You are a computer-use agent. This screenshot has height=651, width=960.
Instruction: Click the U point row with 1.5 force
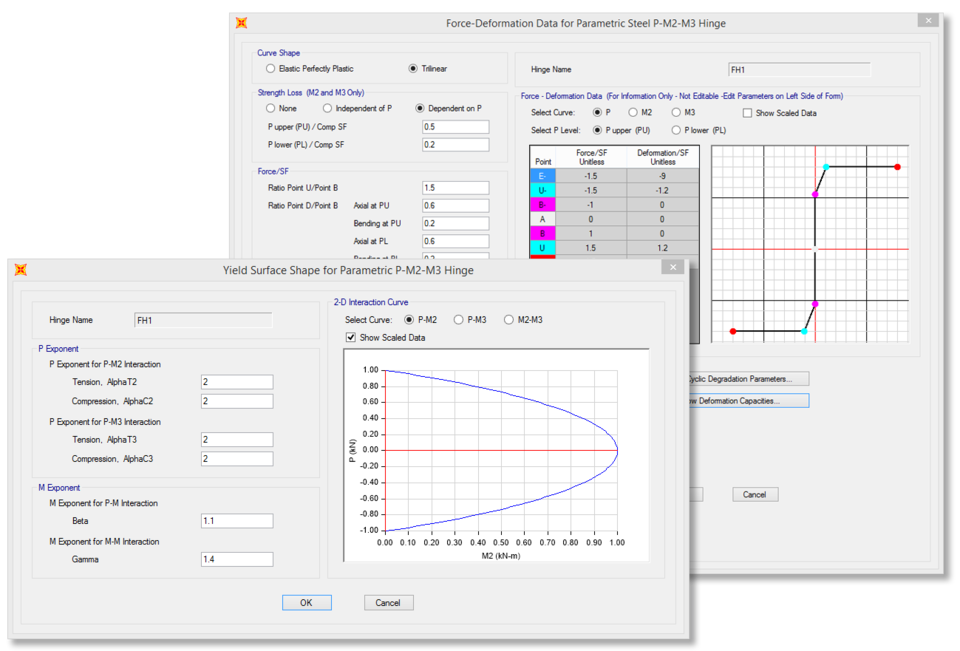(x=614, y=248)
